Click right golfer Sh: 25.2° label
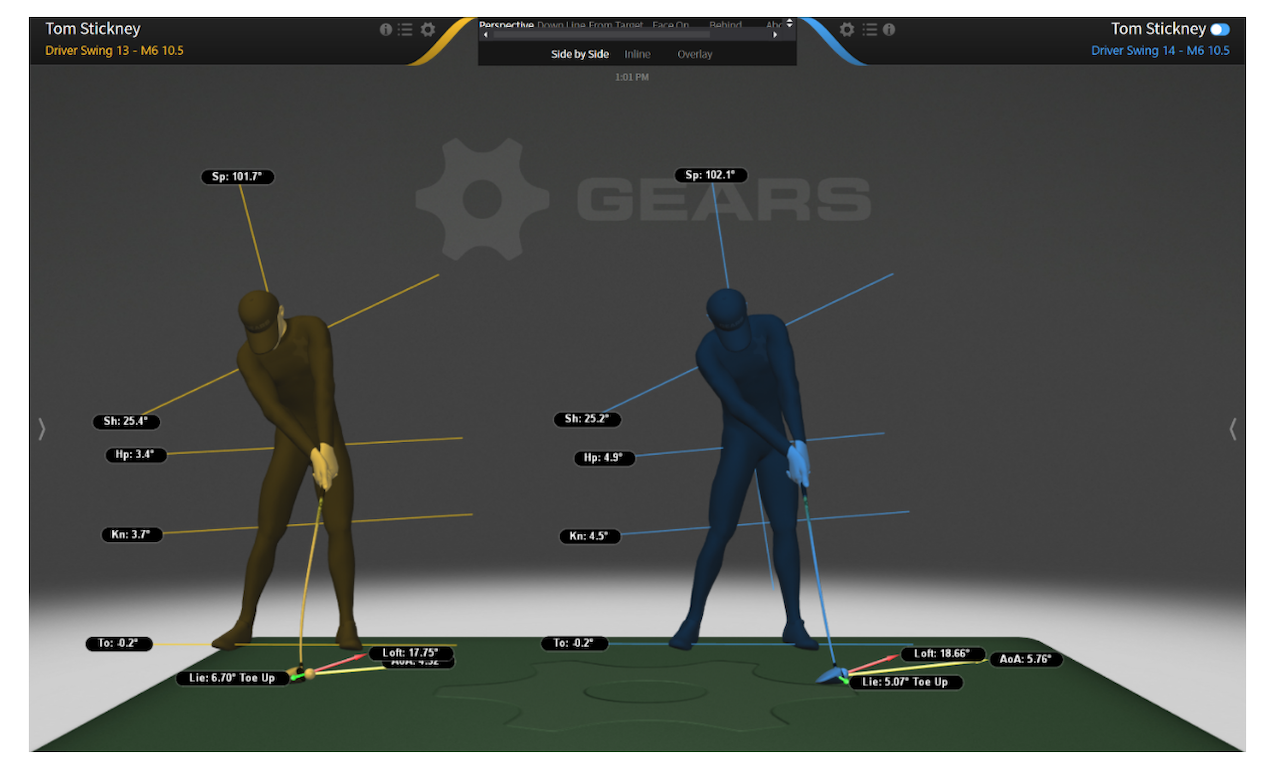Viewport: 1269px width, 768px height. point(587,419)
